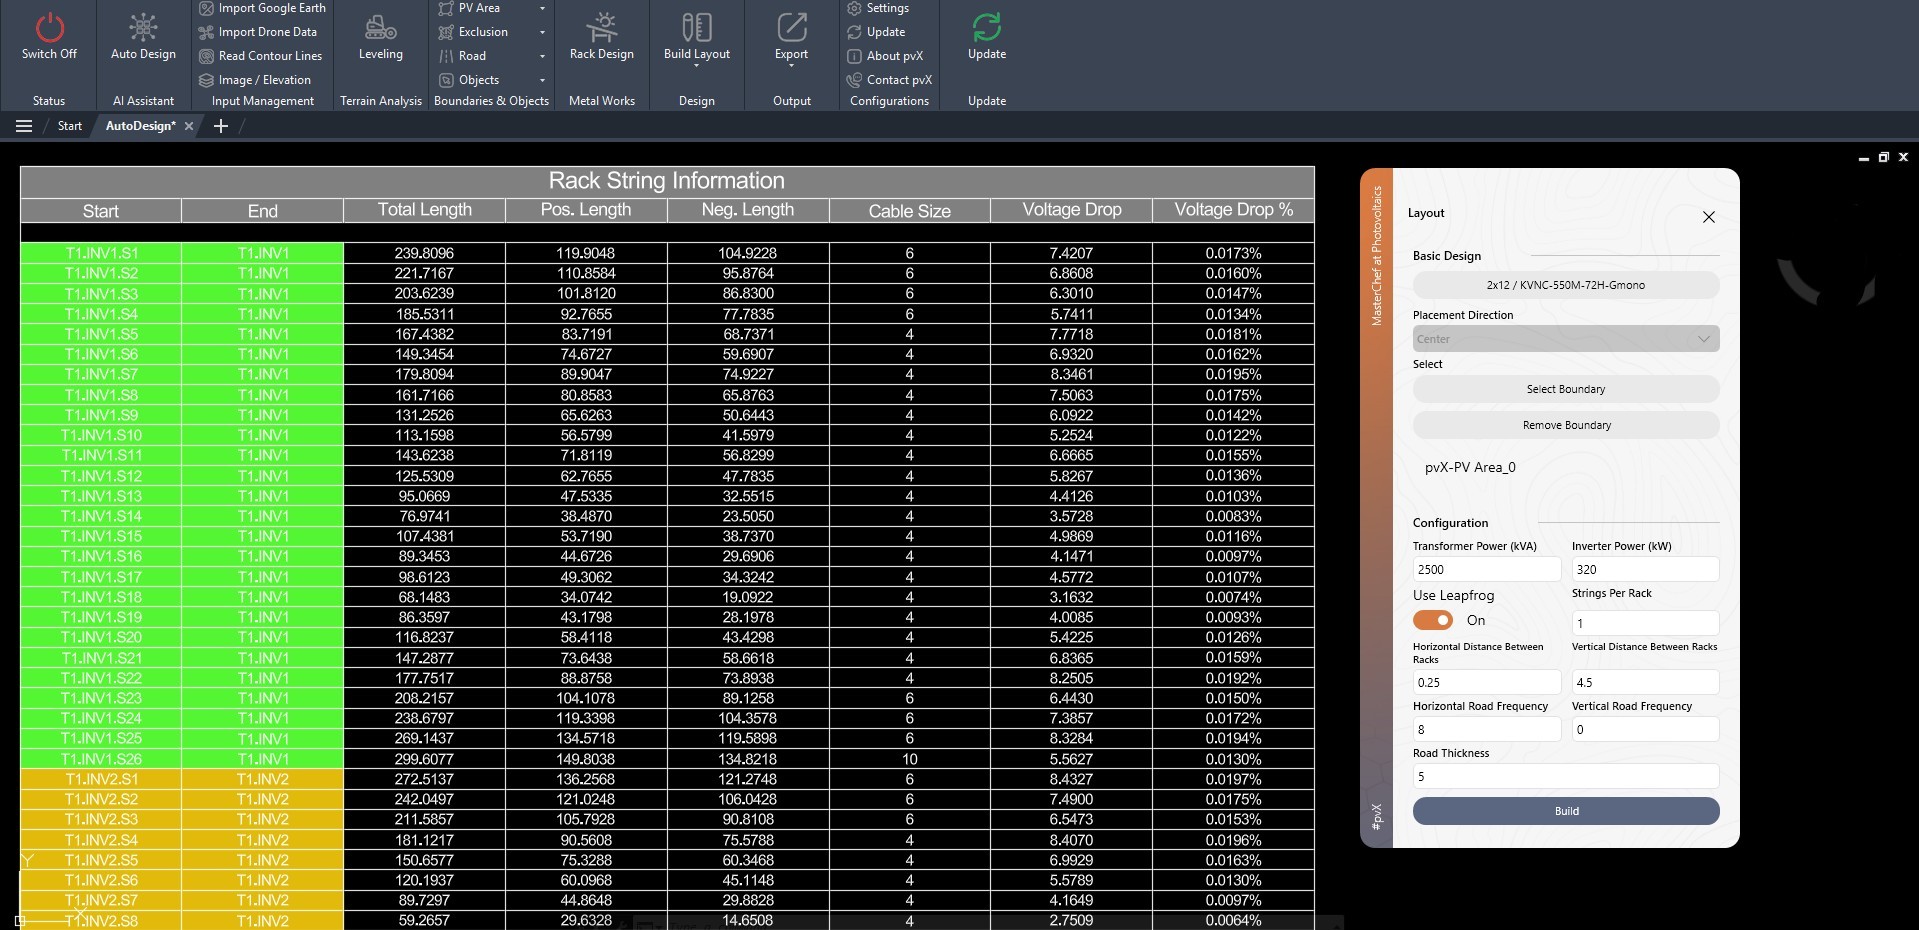Viewport: 1919px width, 930px height.
Task: Edit Vertical Distance Between Racks field
Action: pos(1645,682)
